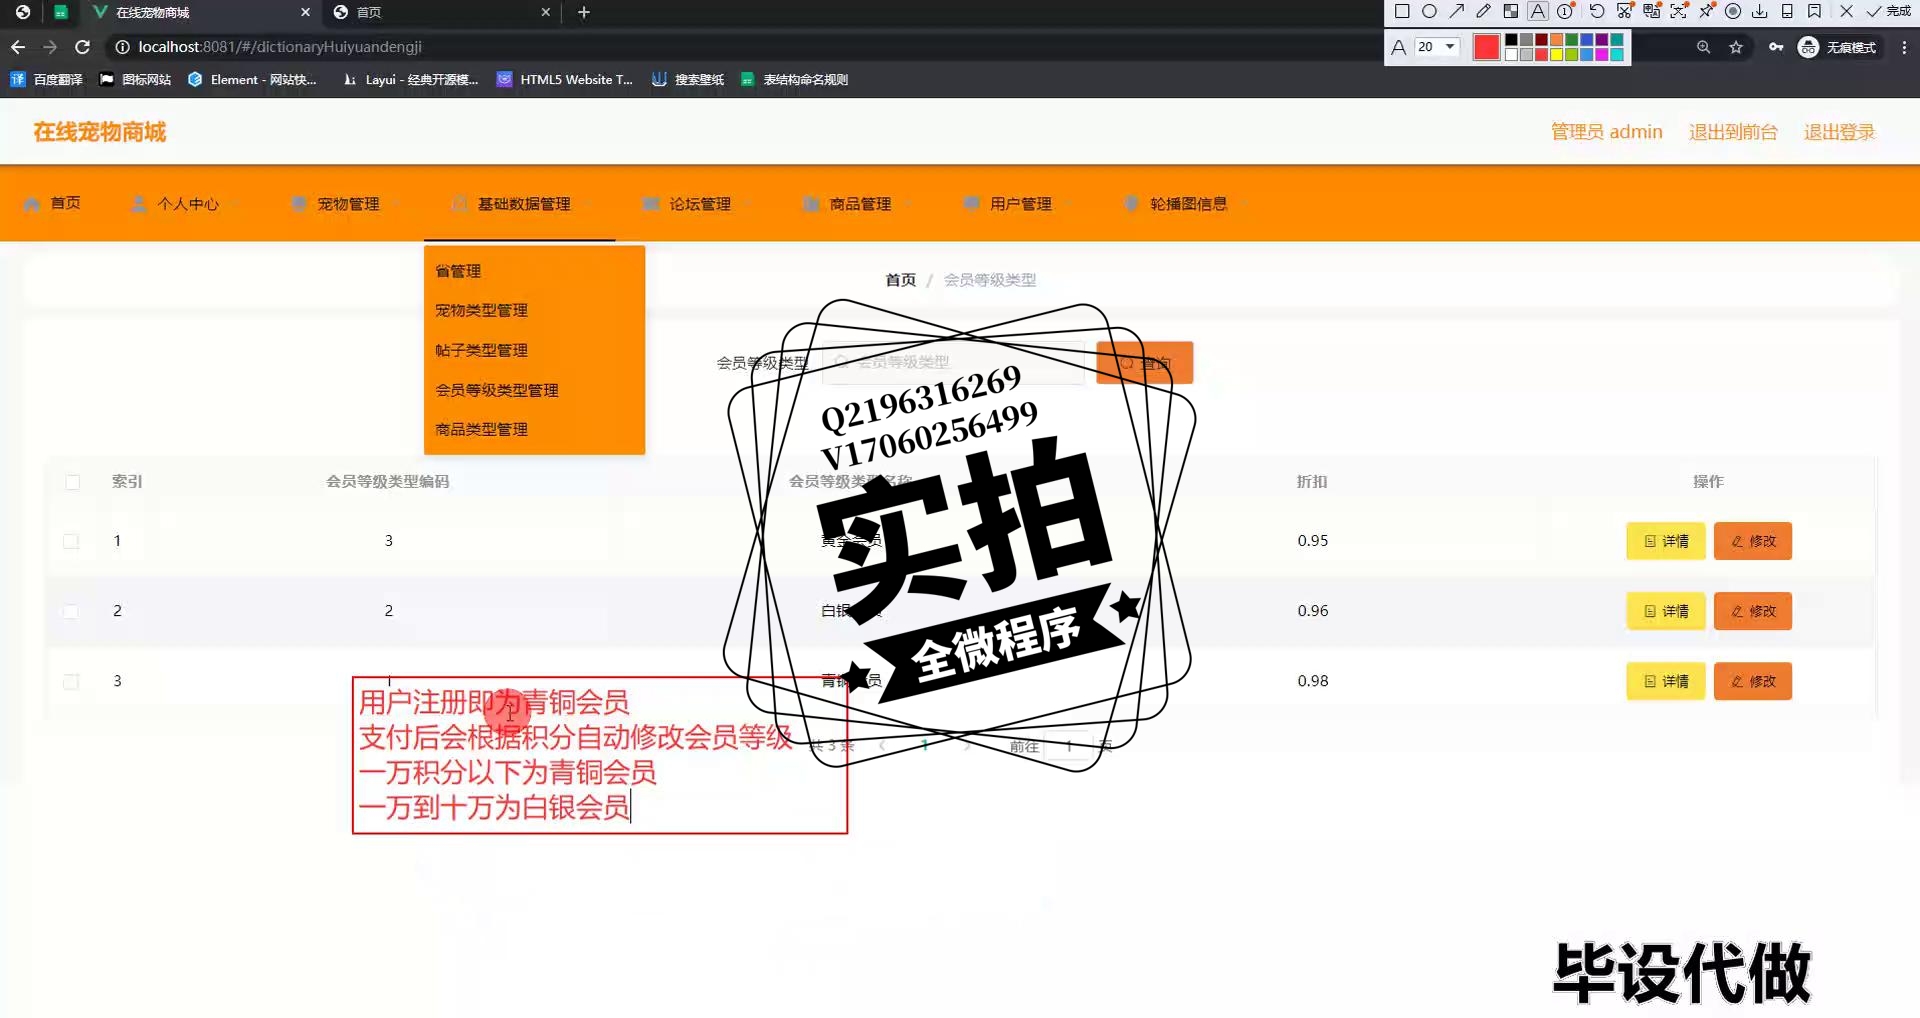
Task: Undo the last annotation
Action: pos(1597,11)
